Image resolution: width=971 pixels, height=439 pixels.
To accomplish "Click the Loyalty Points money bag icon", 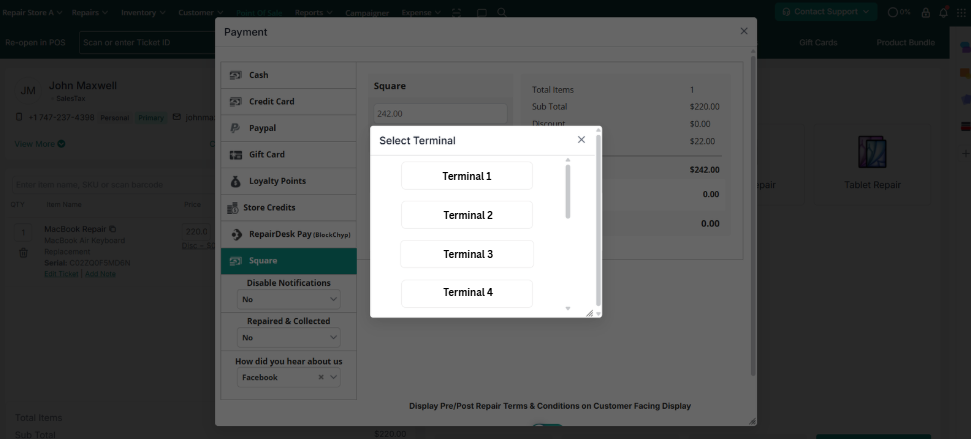I will pyautogui.click(x=235, y=181).
